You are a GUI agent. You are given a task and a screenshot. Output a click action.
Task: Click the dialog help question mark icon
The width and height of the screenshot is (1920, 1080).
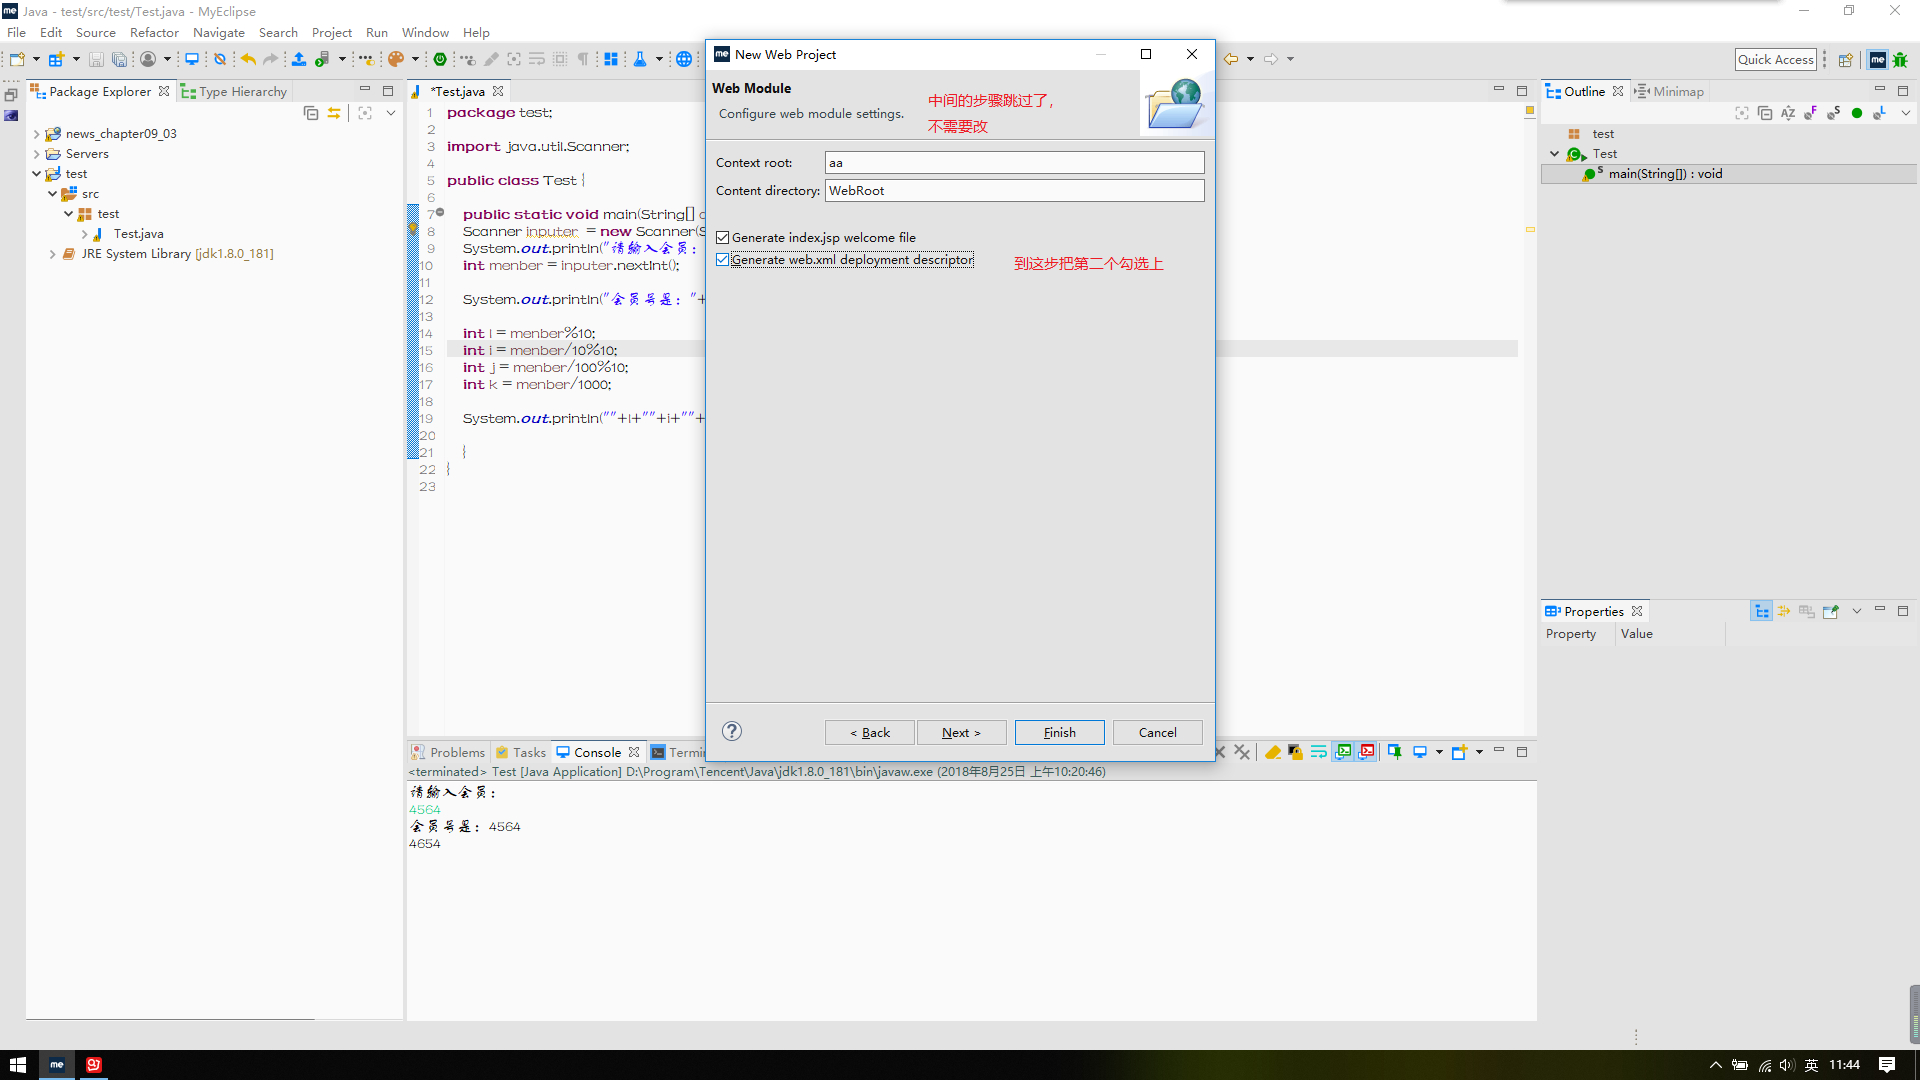(732, 731)
